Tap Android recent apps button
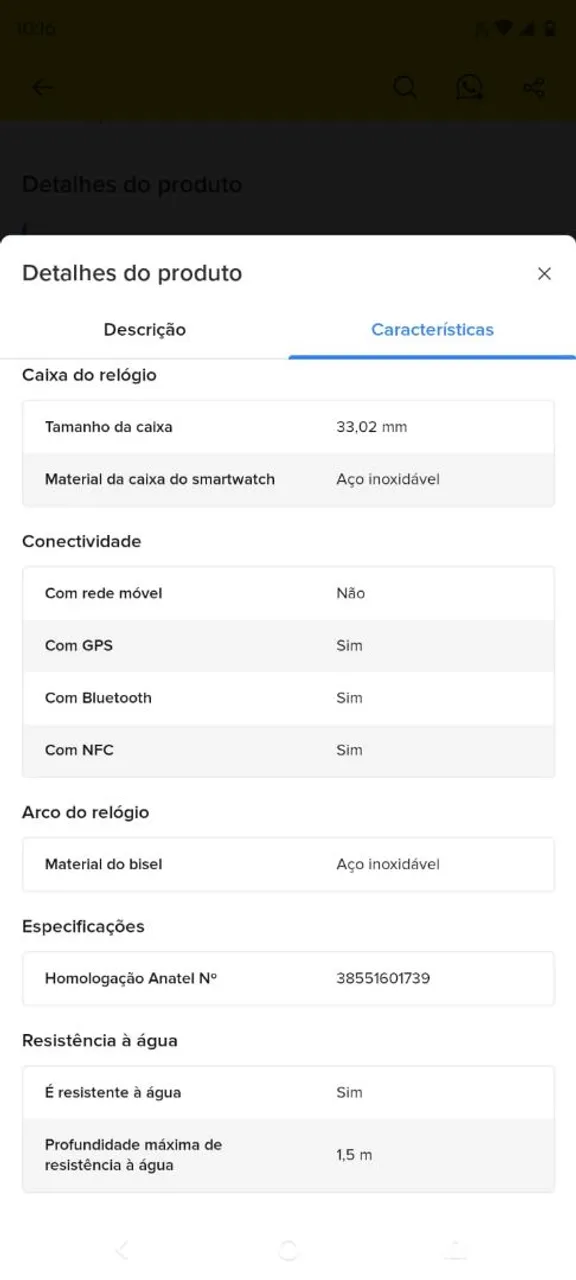This screenshot has width=576, height=1280. 455,1249
